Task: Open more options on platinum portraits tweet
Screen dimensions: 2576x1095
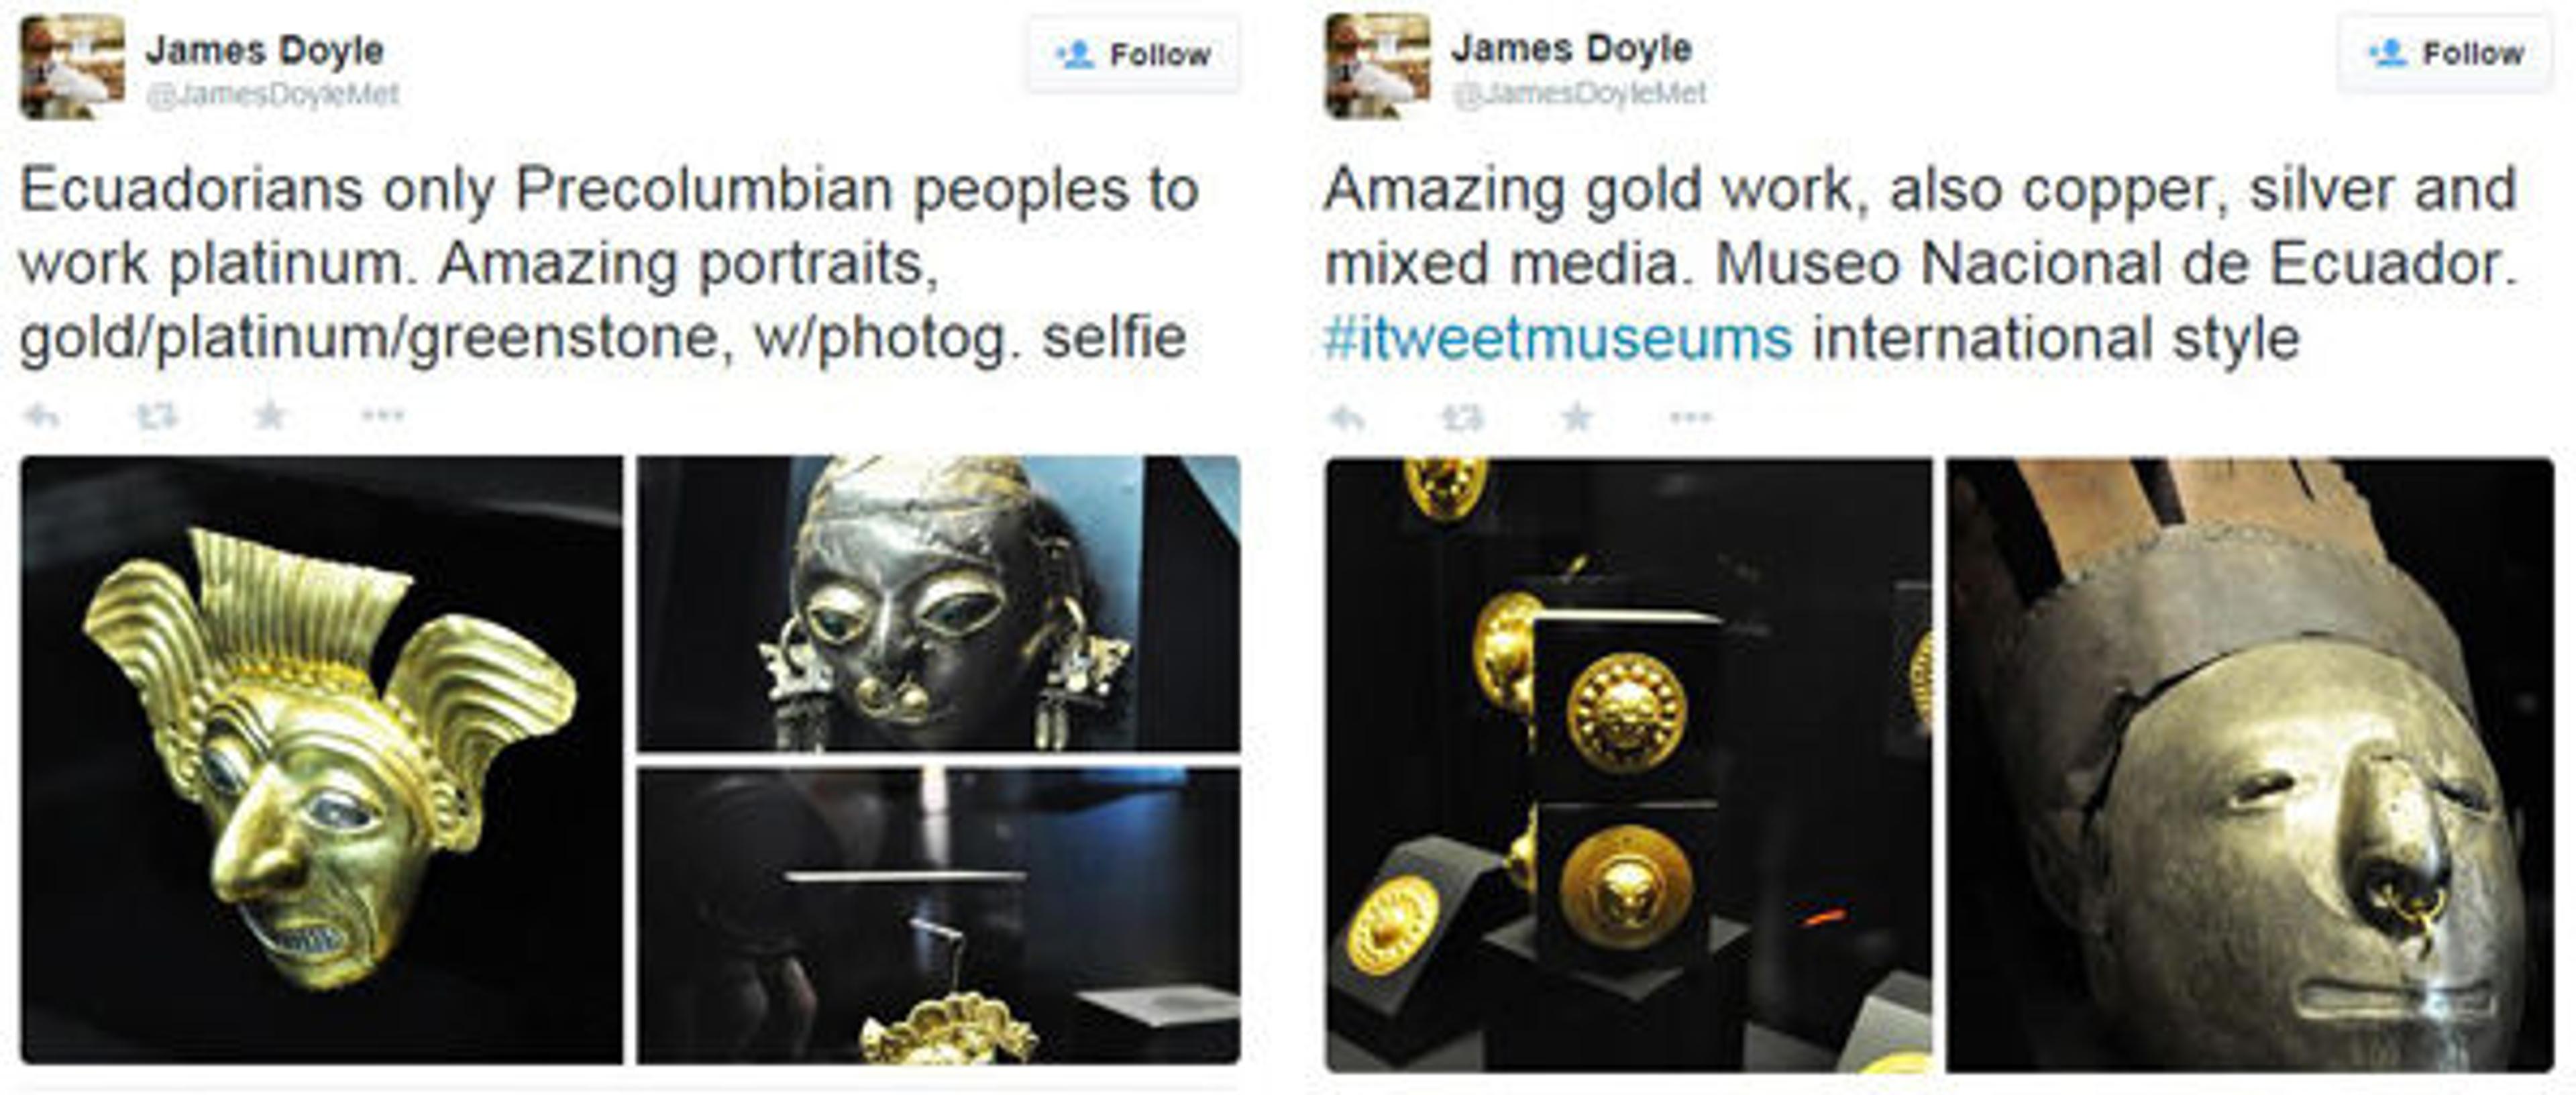Action: (383, 415)
